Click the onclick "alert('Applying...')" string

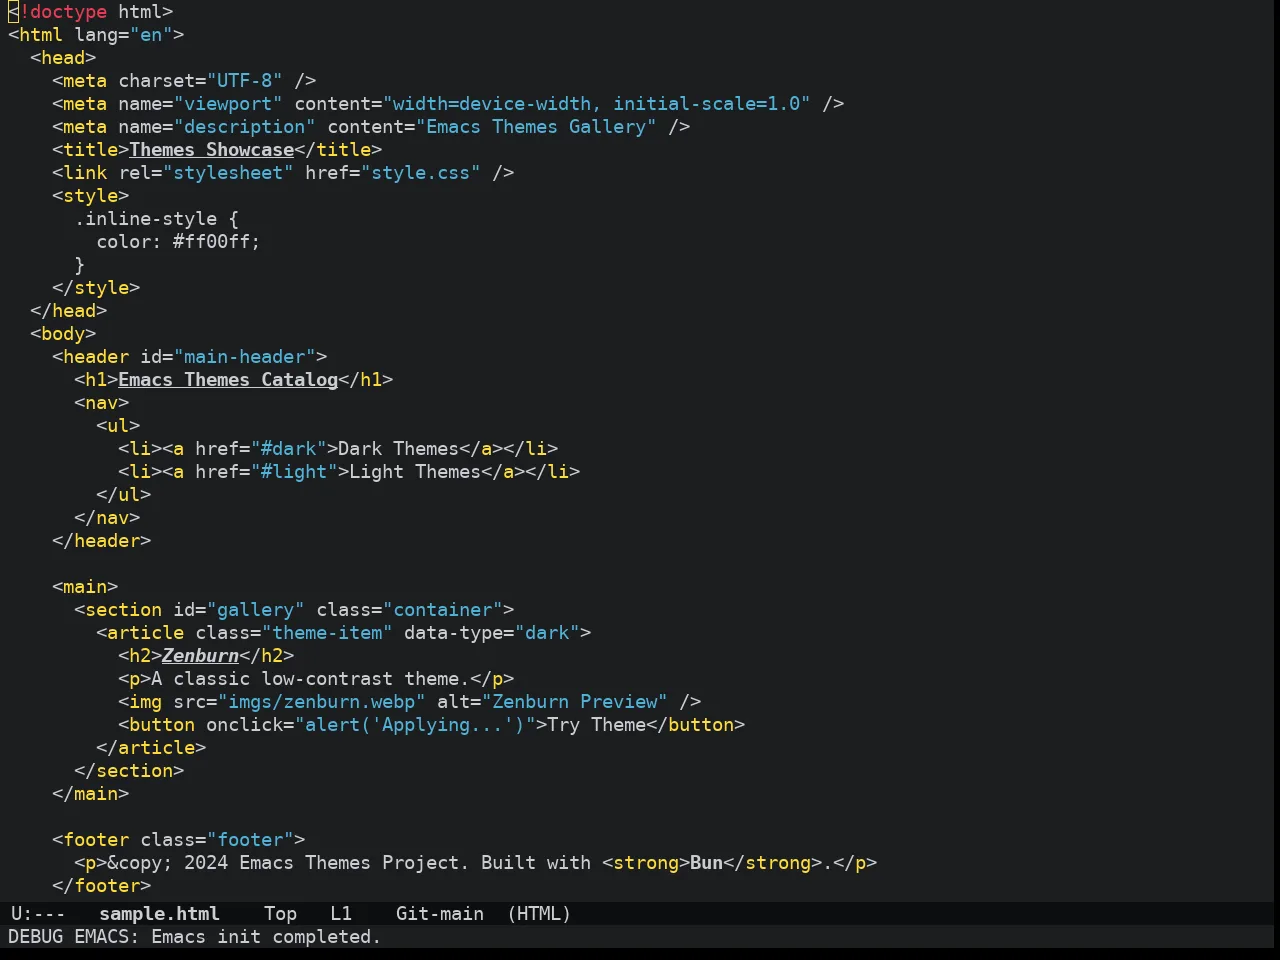point(416,725)
